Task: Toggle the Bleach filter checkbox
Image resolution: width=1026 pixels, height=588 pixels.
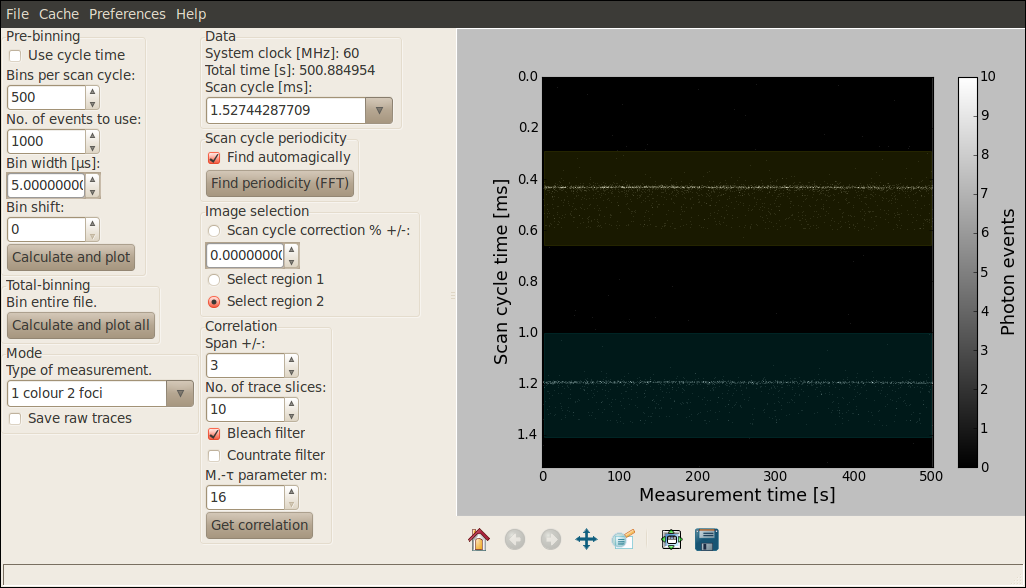Action: click(x=214, y=434)
